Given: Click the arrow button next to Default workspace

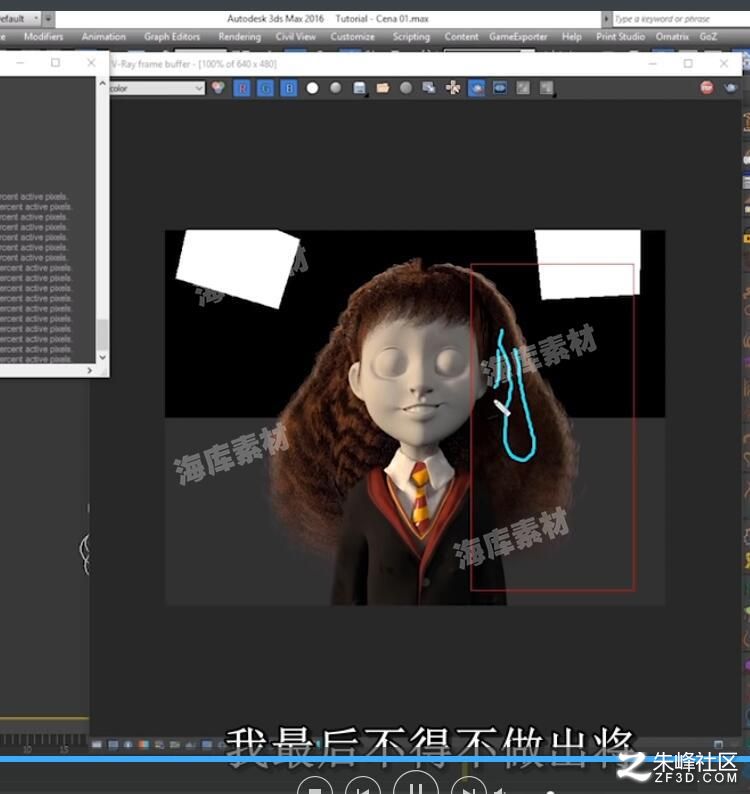Looking at the screenshot, I should (48, 19).
